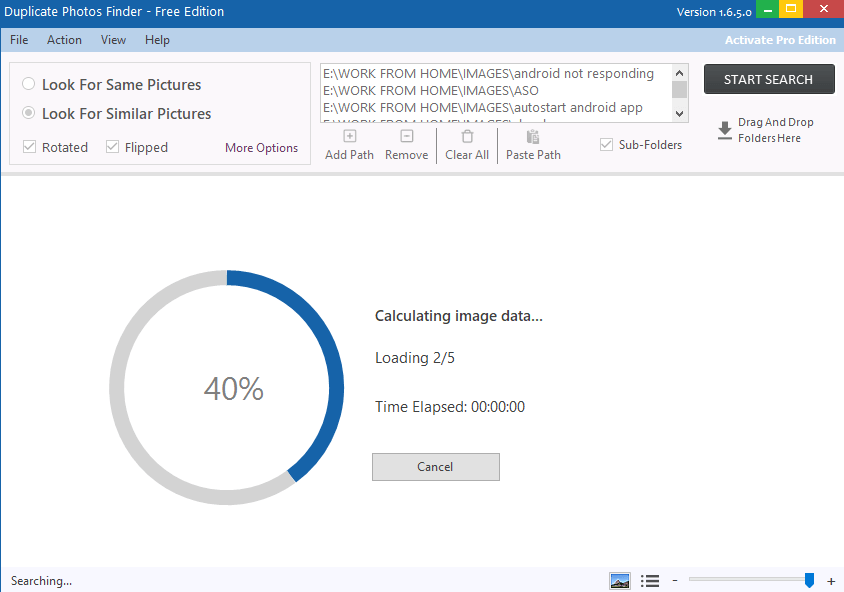This screenshot has height=592, width=844.
Task: Click the path list scrollbar thumb
Action: [680, 89]
